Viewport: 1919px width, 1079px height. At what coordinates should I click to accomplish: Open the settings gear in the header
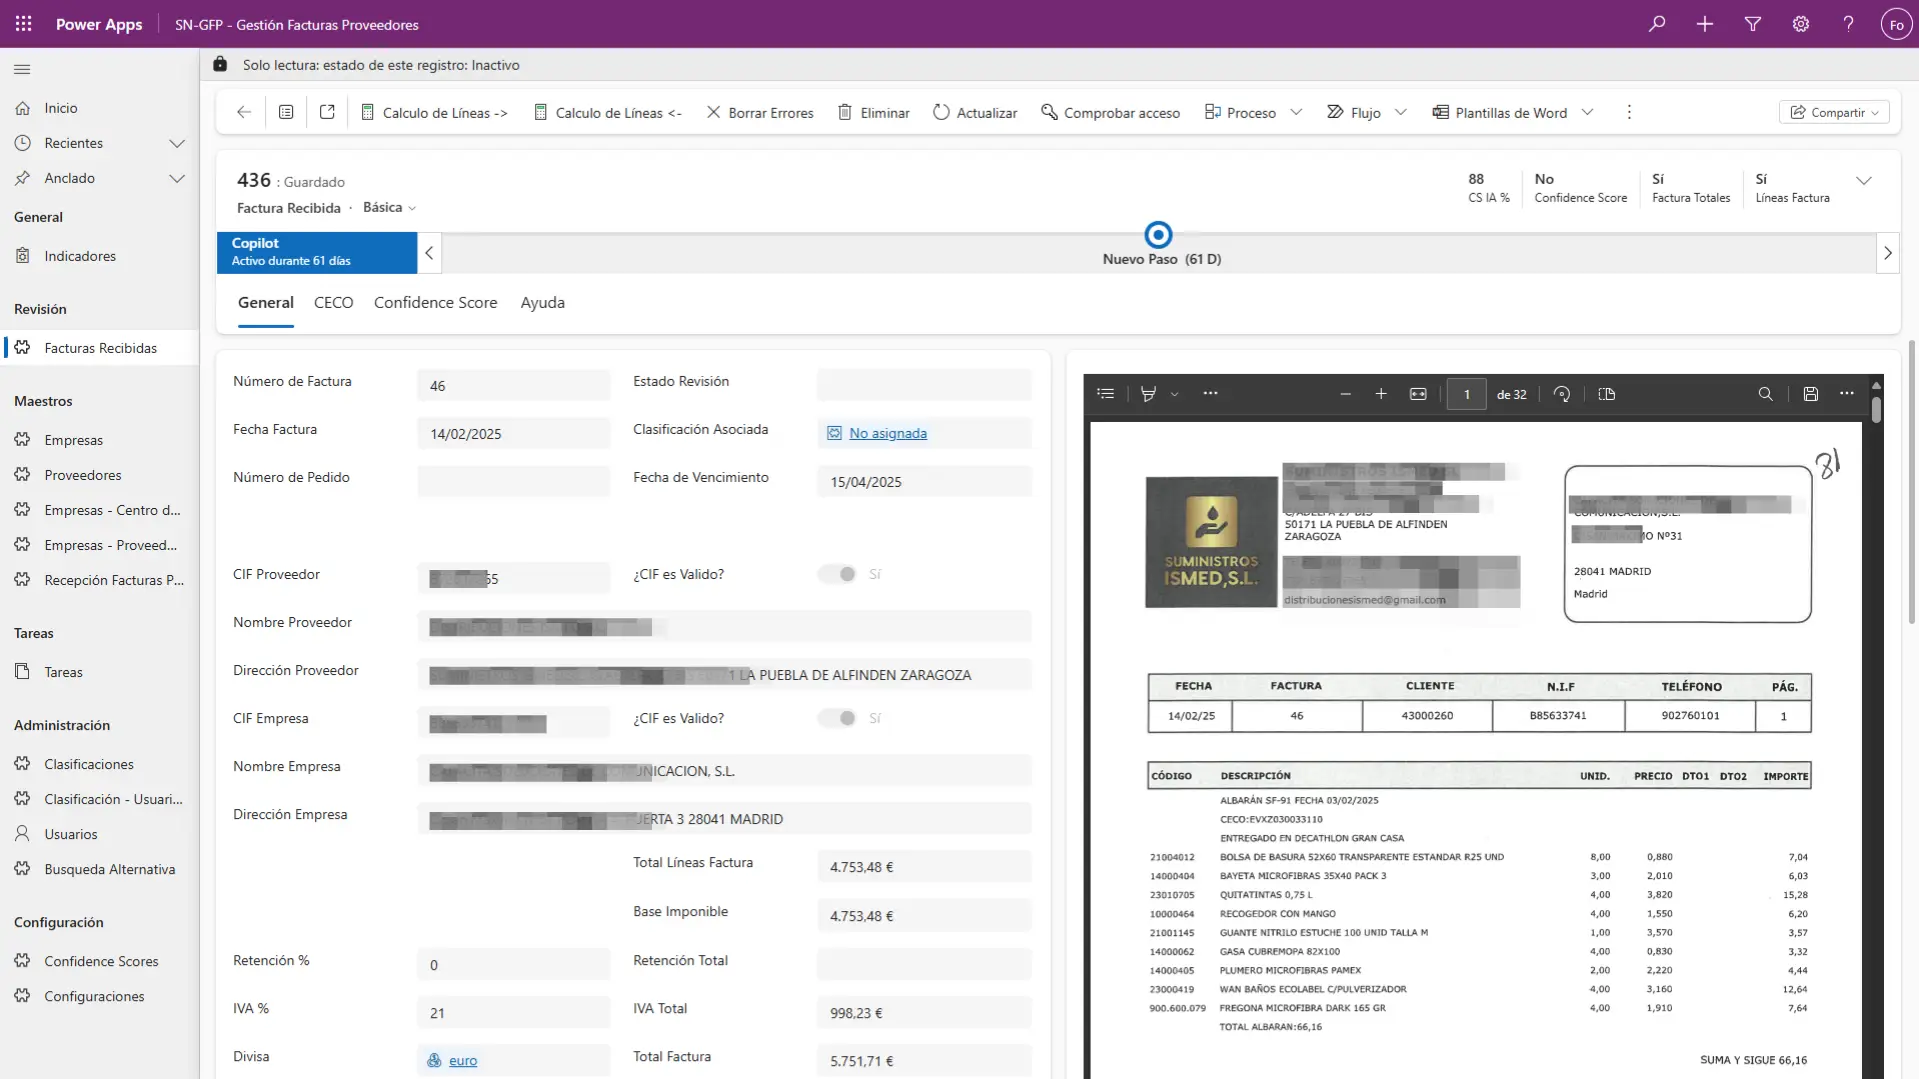pyautogui.click(x=1801, y=24)
